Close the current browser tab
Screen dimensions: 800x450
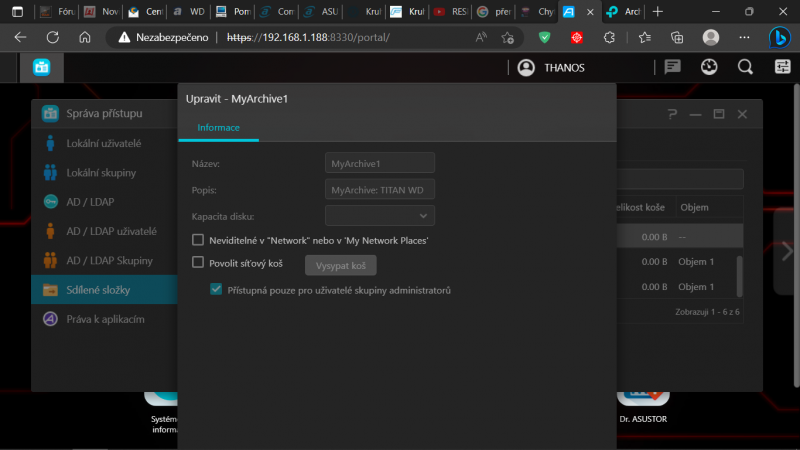(590, 12)
